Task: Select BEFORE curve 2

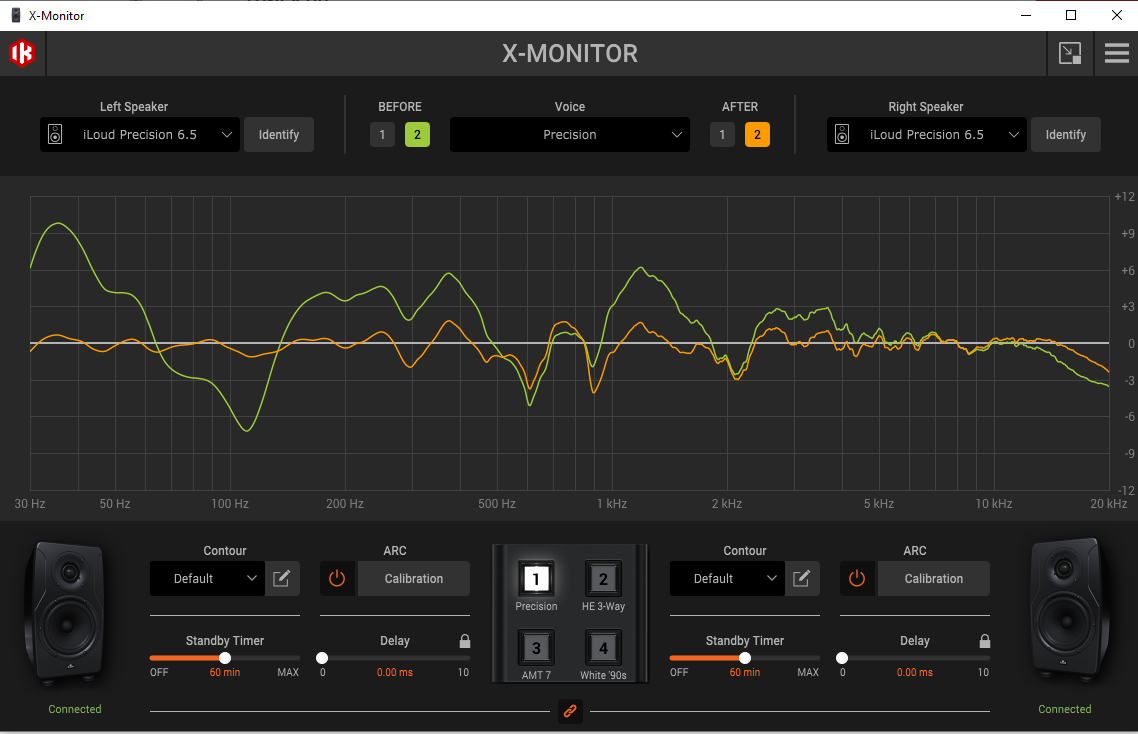Action: pyautogui.click(x=417, y=134)
